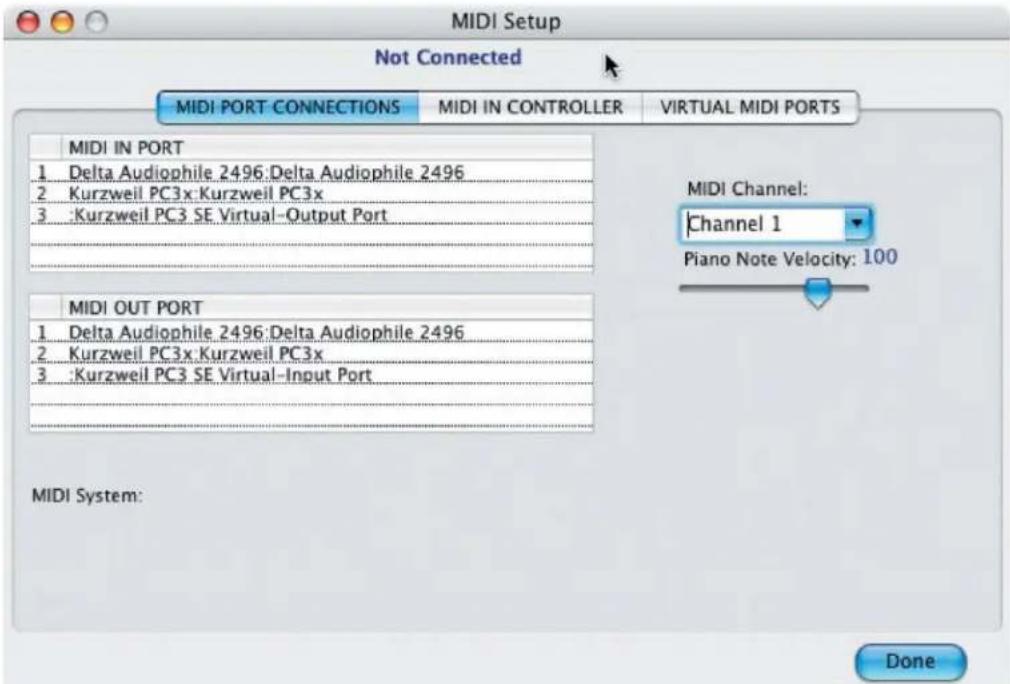Select Delta Audiophile 2496 in MIDI IN PORT
Screen dimensions: 1010x684
(x=311, y=172)
